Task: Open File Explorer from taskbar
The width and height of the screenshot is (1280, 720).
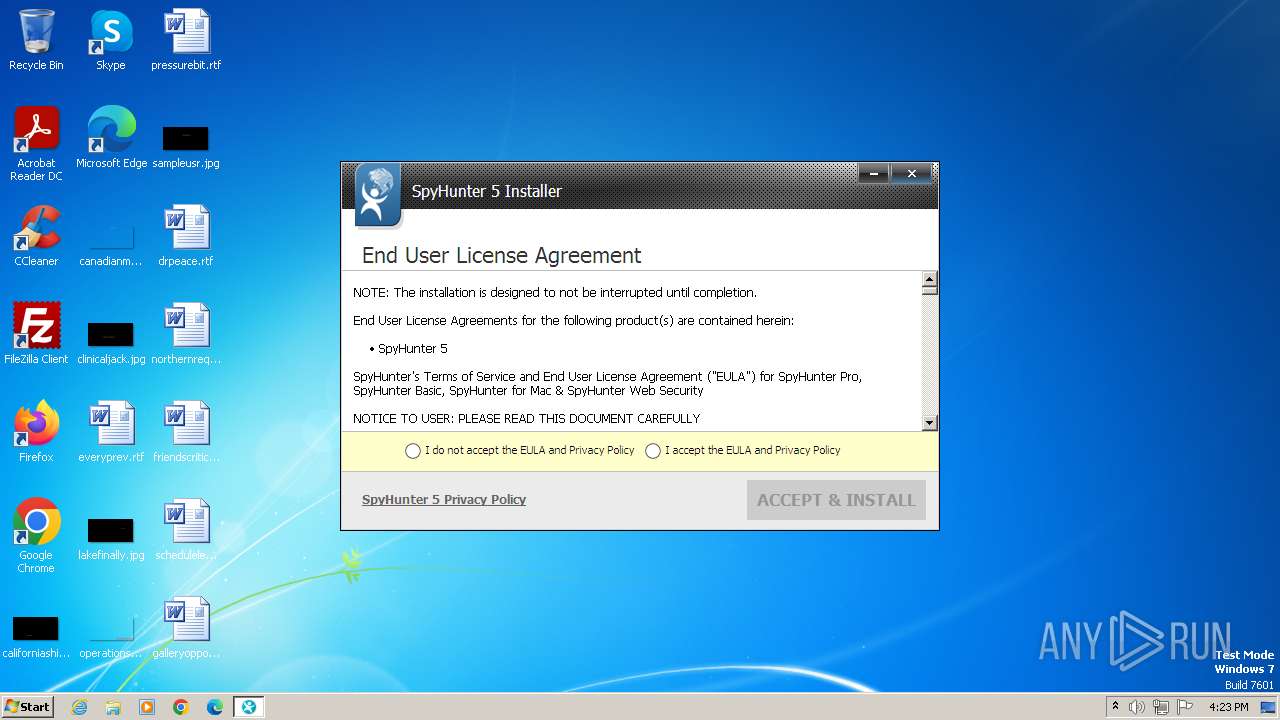Action: pyautogui.click(x=113, y=707)
